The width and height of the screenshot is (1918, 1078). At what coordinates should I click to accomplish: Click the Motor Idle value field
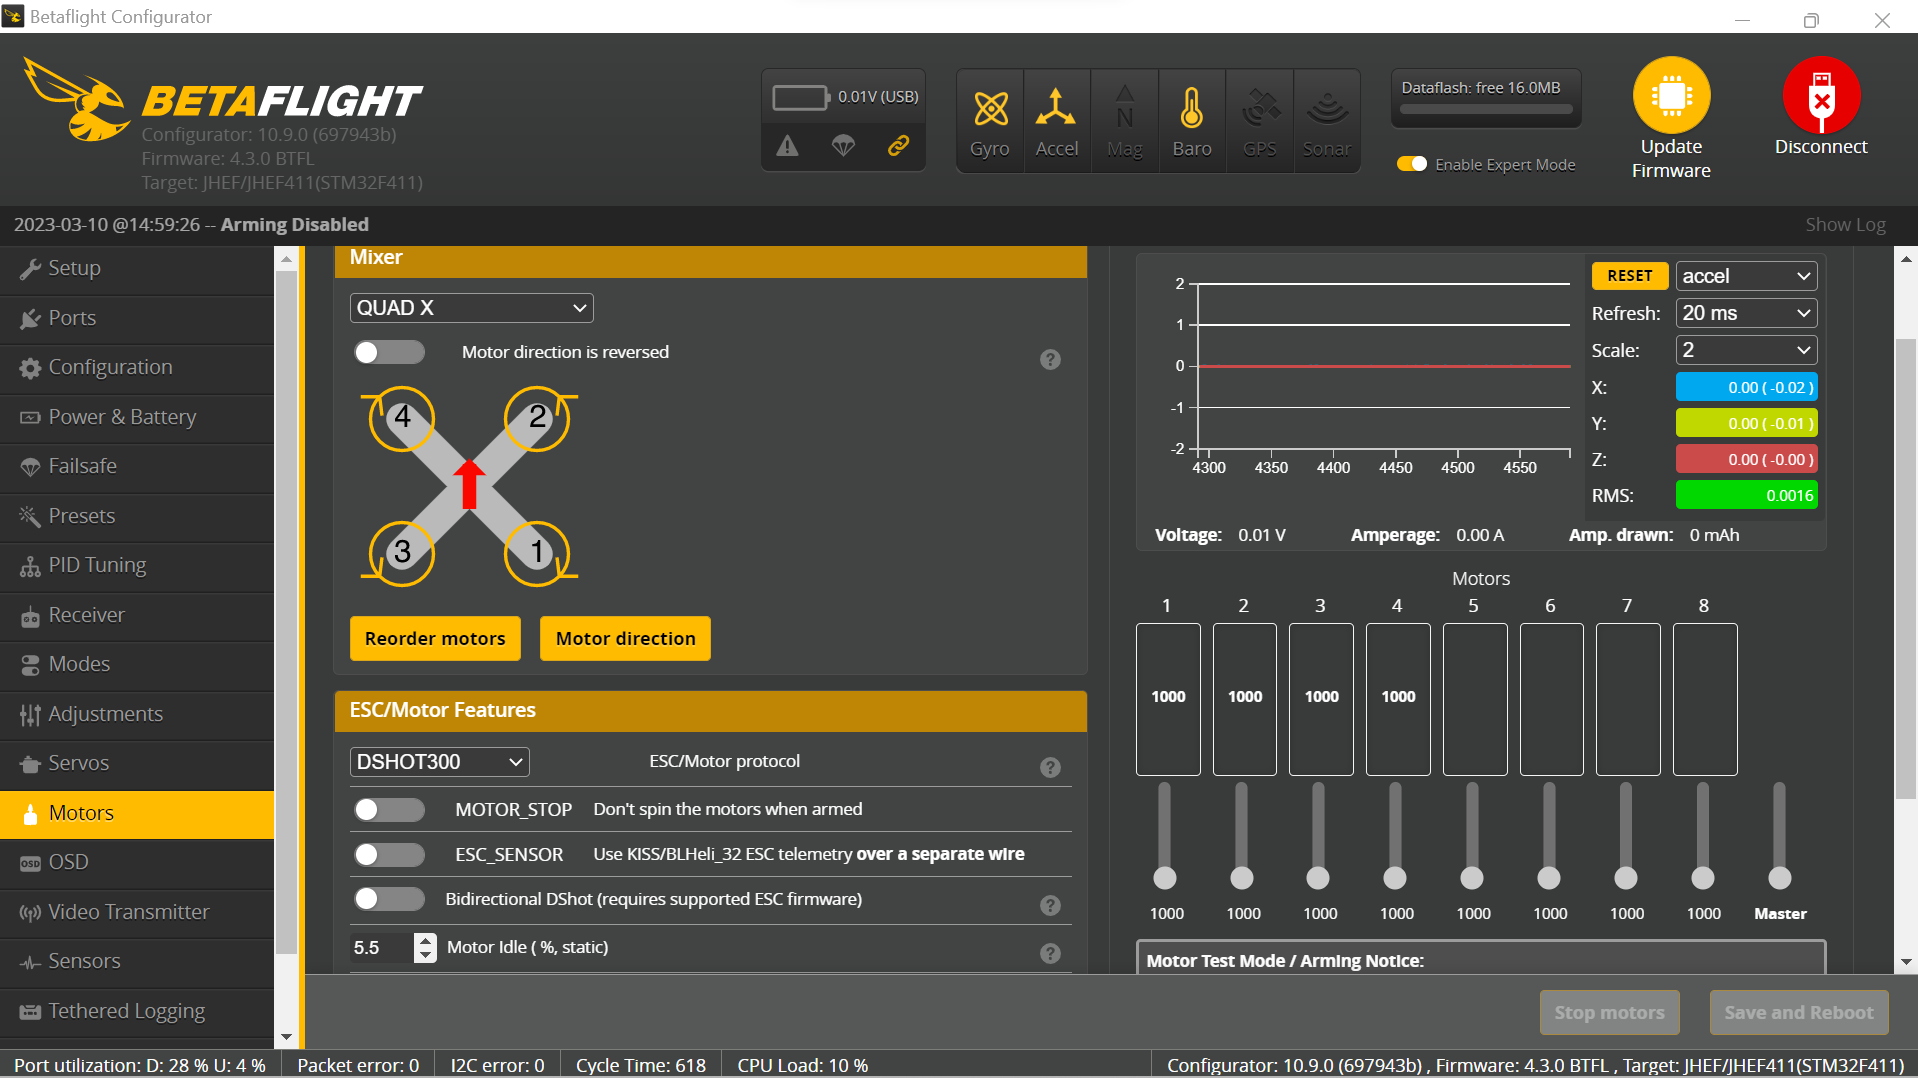tap(381, 948)
